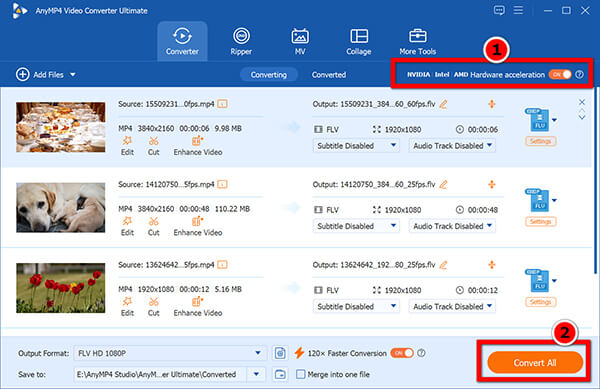Open Subtitle Disabled dropdown for 15509231 video

356,146
